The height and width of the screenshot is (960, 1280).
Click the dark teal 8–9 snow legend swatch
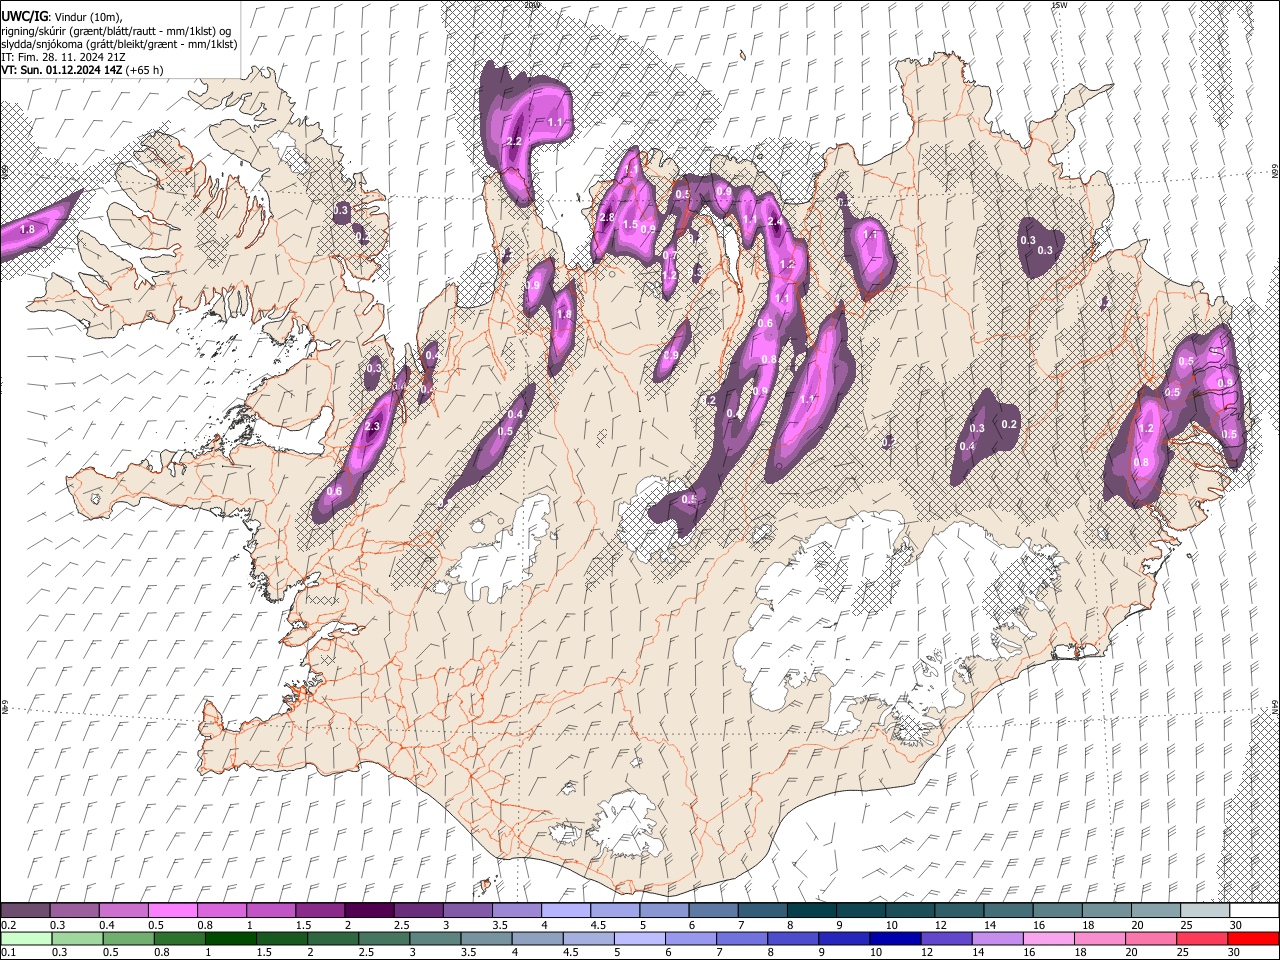[812, 911]
